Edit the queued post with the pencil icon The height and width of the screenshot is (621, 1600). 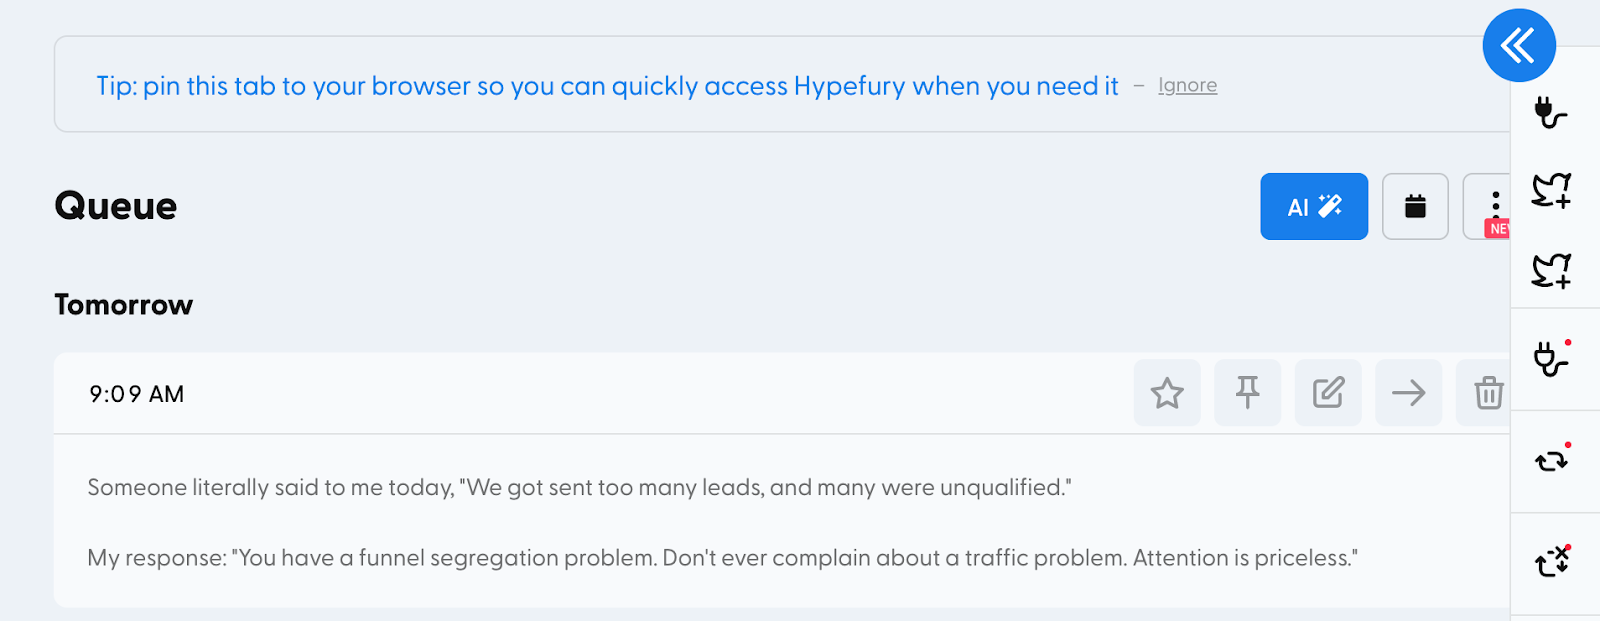point(1328,393)
